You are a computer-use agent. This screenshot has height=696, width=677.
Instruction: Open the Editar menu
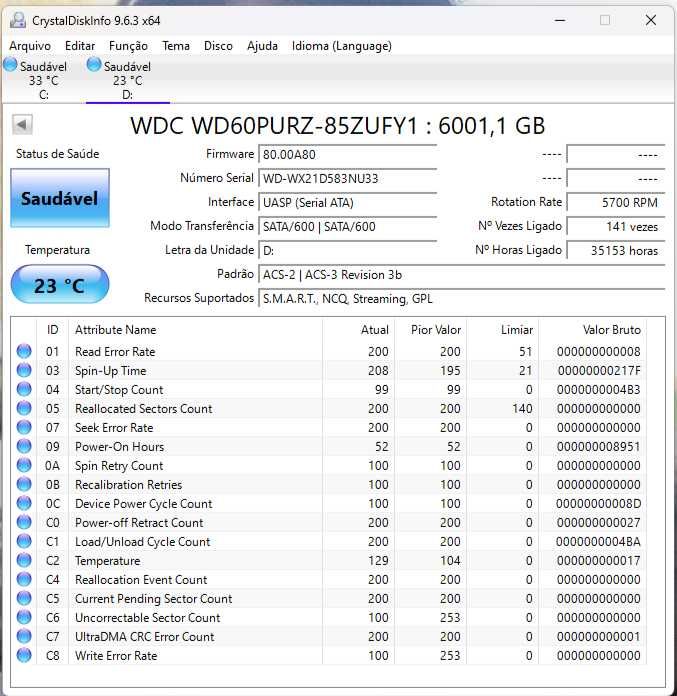pos(80,46)
